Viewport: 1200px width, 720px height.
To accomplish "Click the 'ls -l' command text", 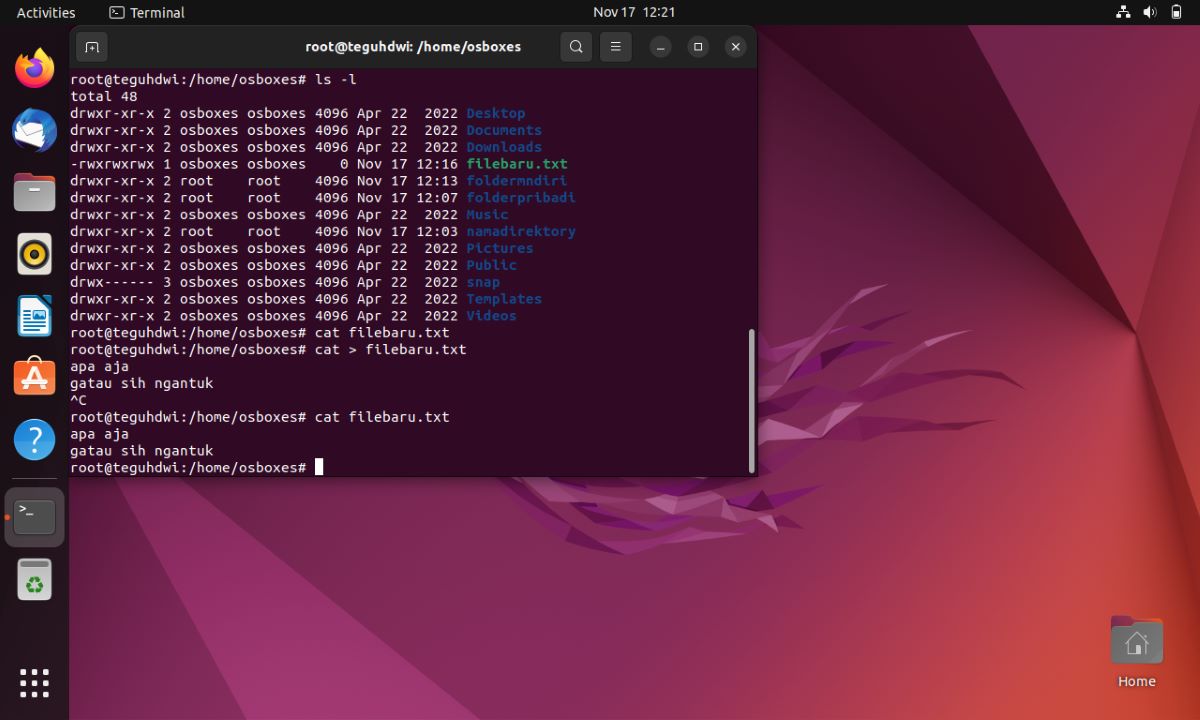I will 336,79.
